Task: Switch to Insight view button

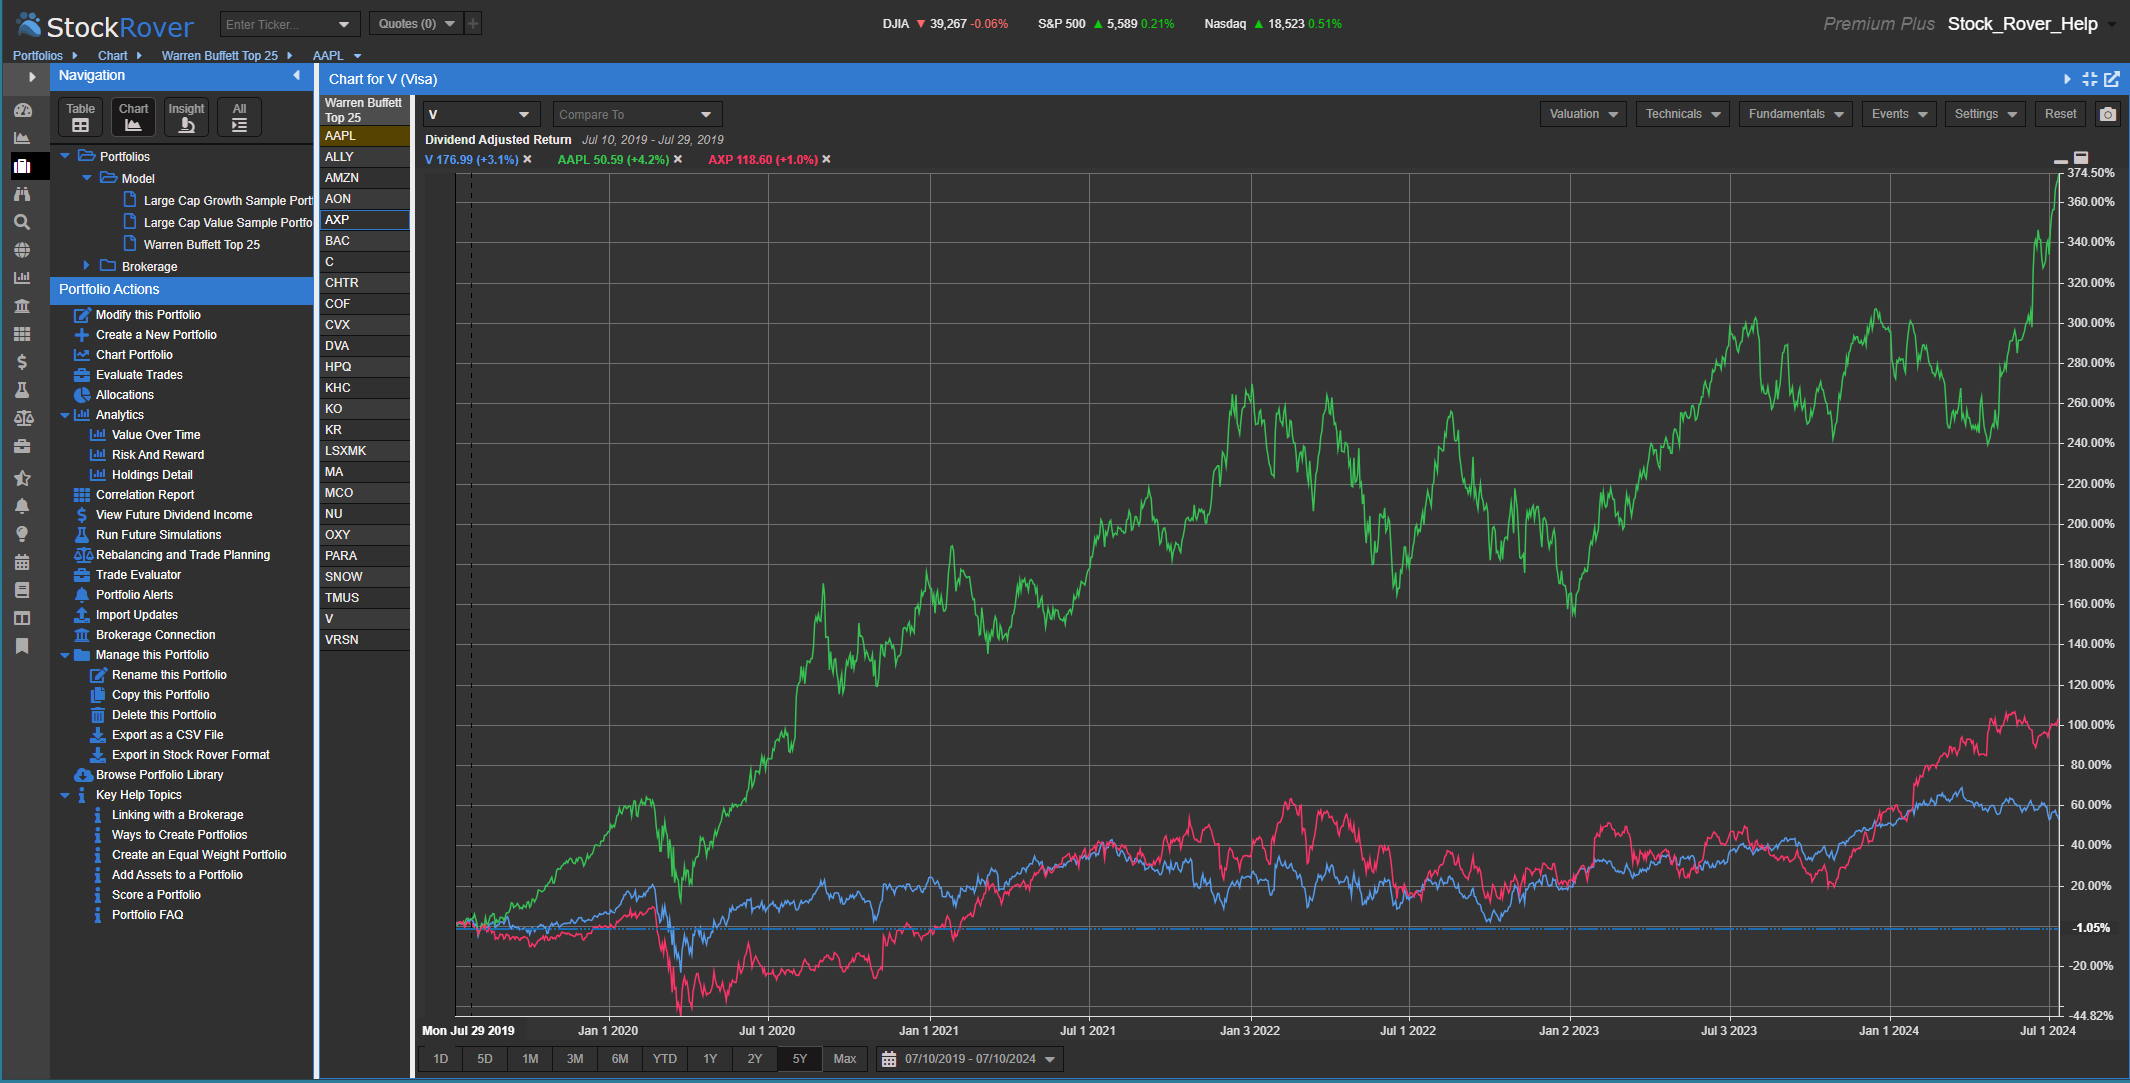Action: click(186, 117)
